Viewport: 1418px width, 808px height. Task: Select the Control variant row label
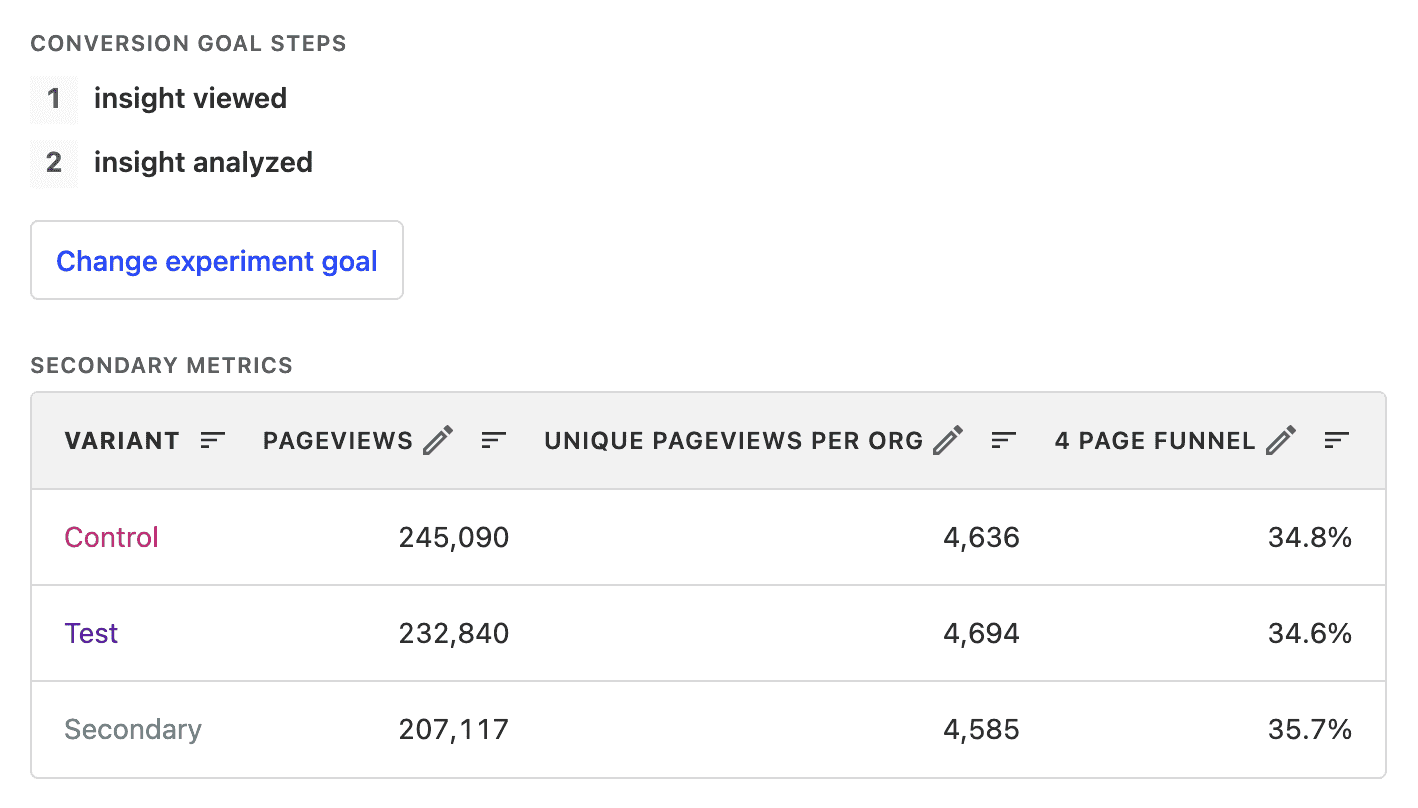[x=112, y=538]
